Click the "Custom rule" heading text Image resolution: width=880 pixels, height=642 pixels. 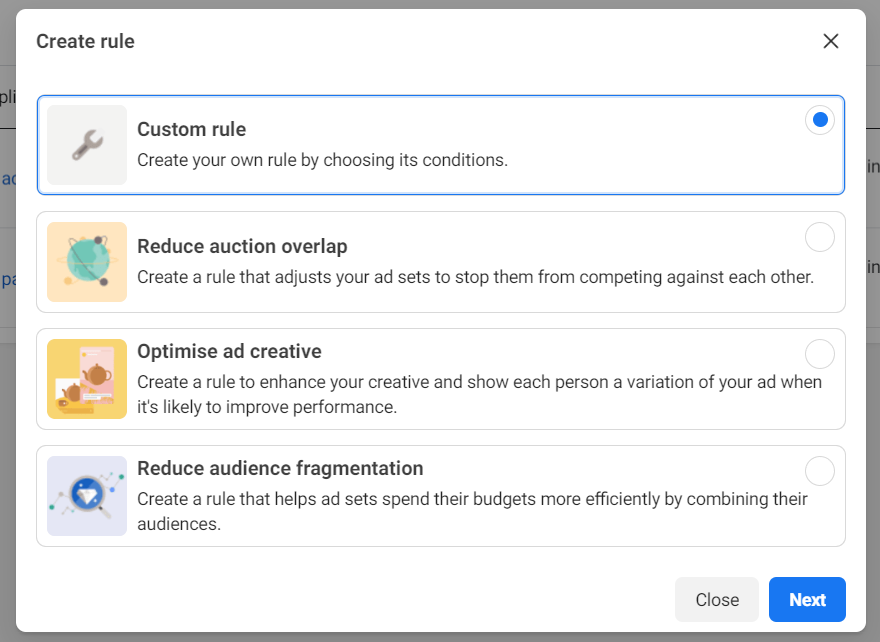coord(191,129)
